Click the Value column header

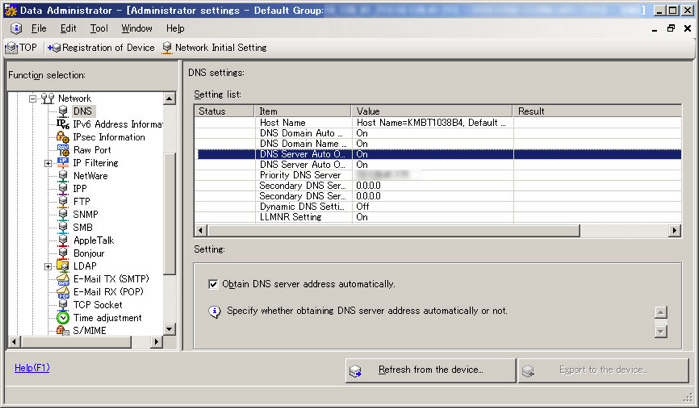432,111
